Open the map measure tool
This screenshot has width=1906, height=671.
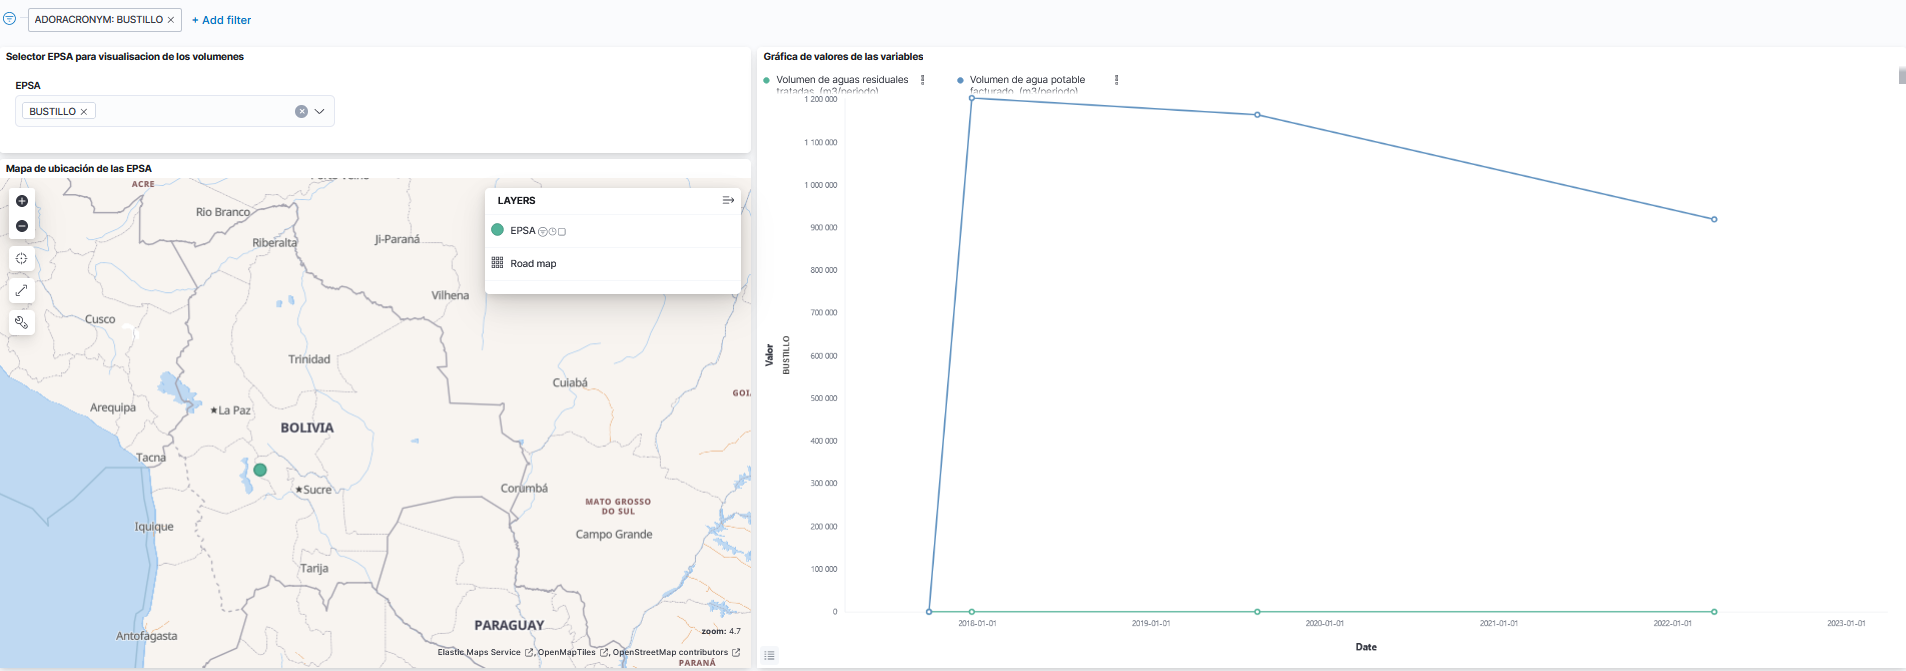(x=22, y=290)
